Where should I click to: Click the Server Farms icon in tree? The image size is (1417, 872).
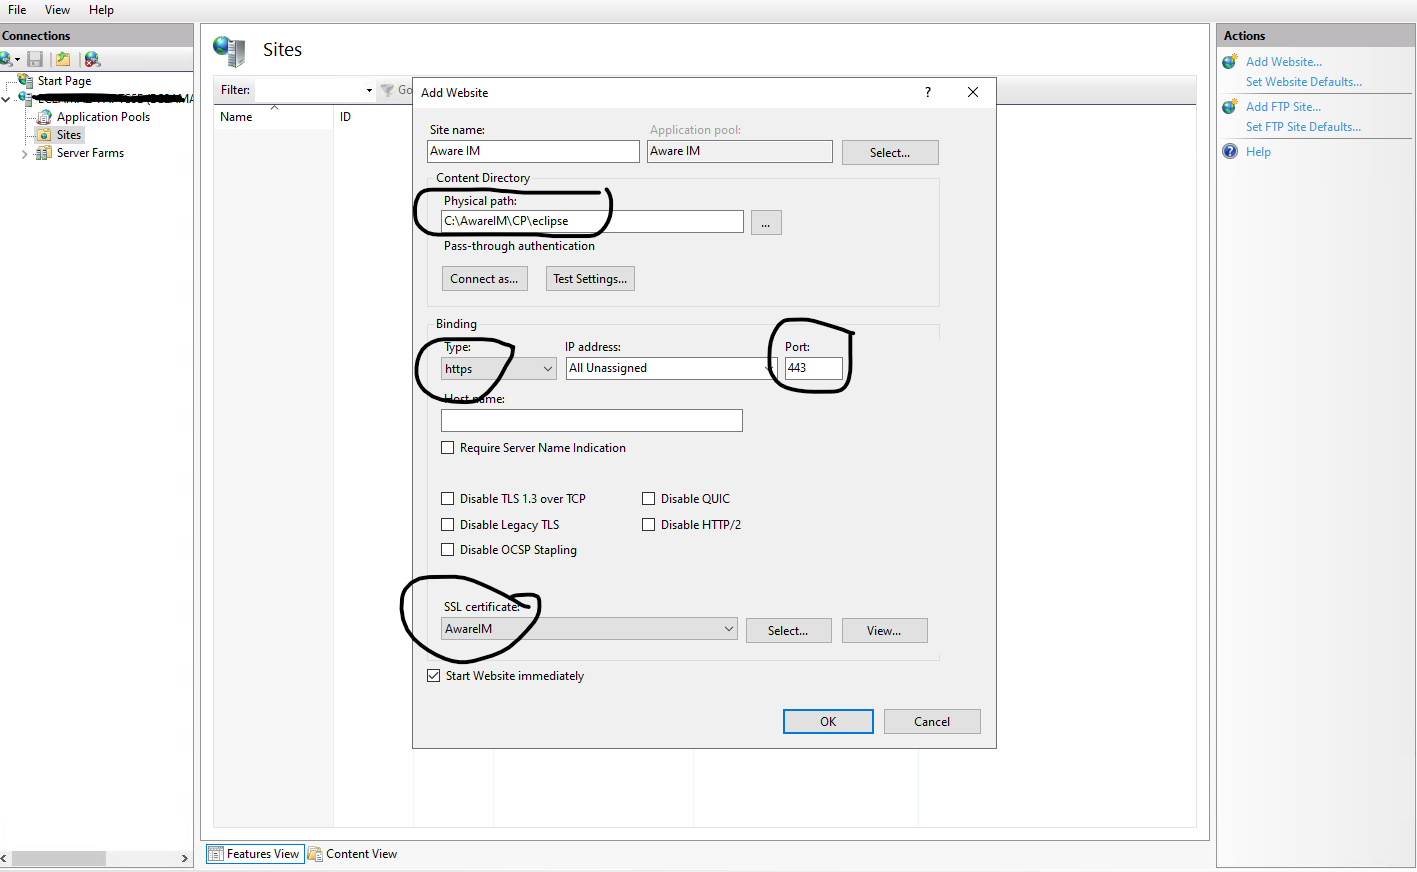click(x=44, y=153)
